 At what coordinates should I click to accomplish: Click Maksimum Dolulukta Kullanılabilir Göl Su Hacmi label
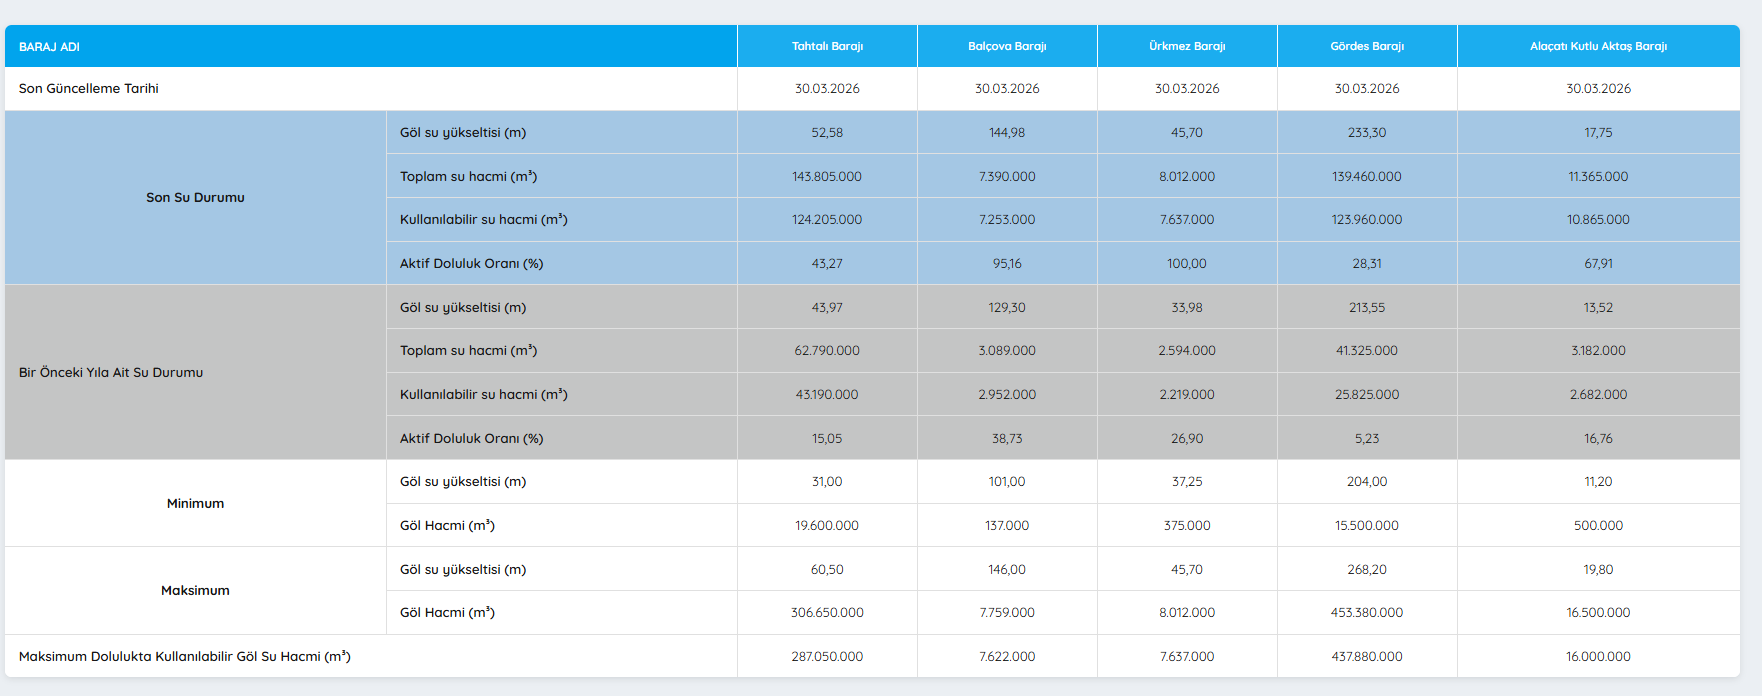click(x=185, y=657)
